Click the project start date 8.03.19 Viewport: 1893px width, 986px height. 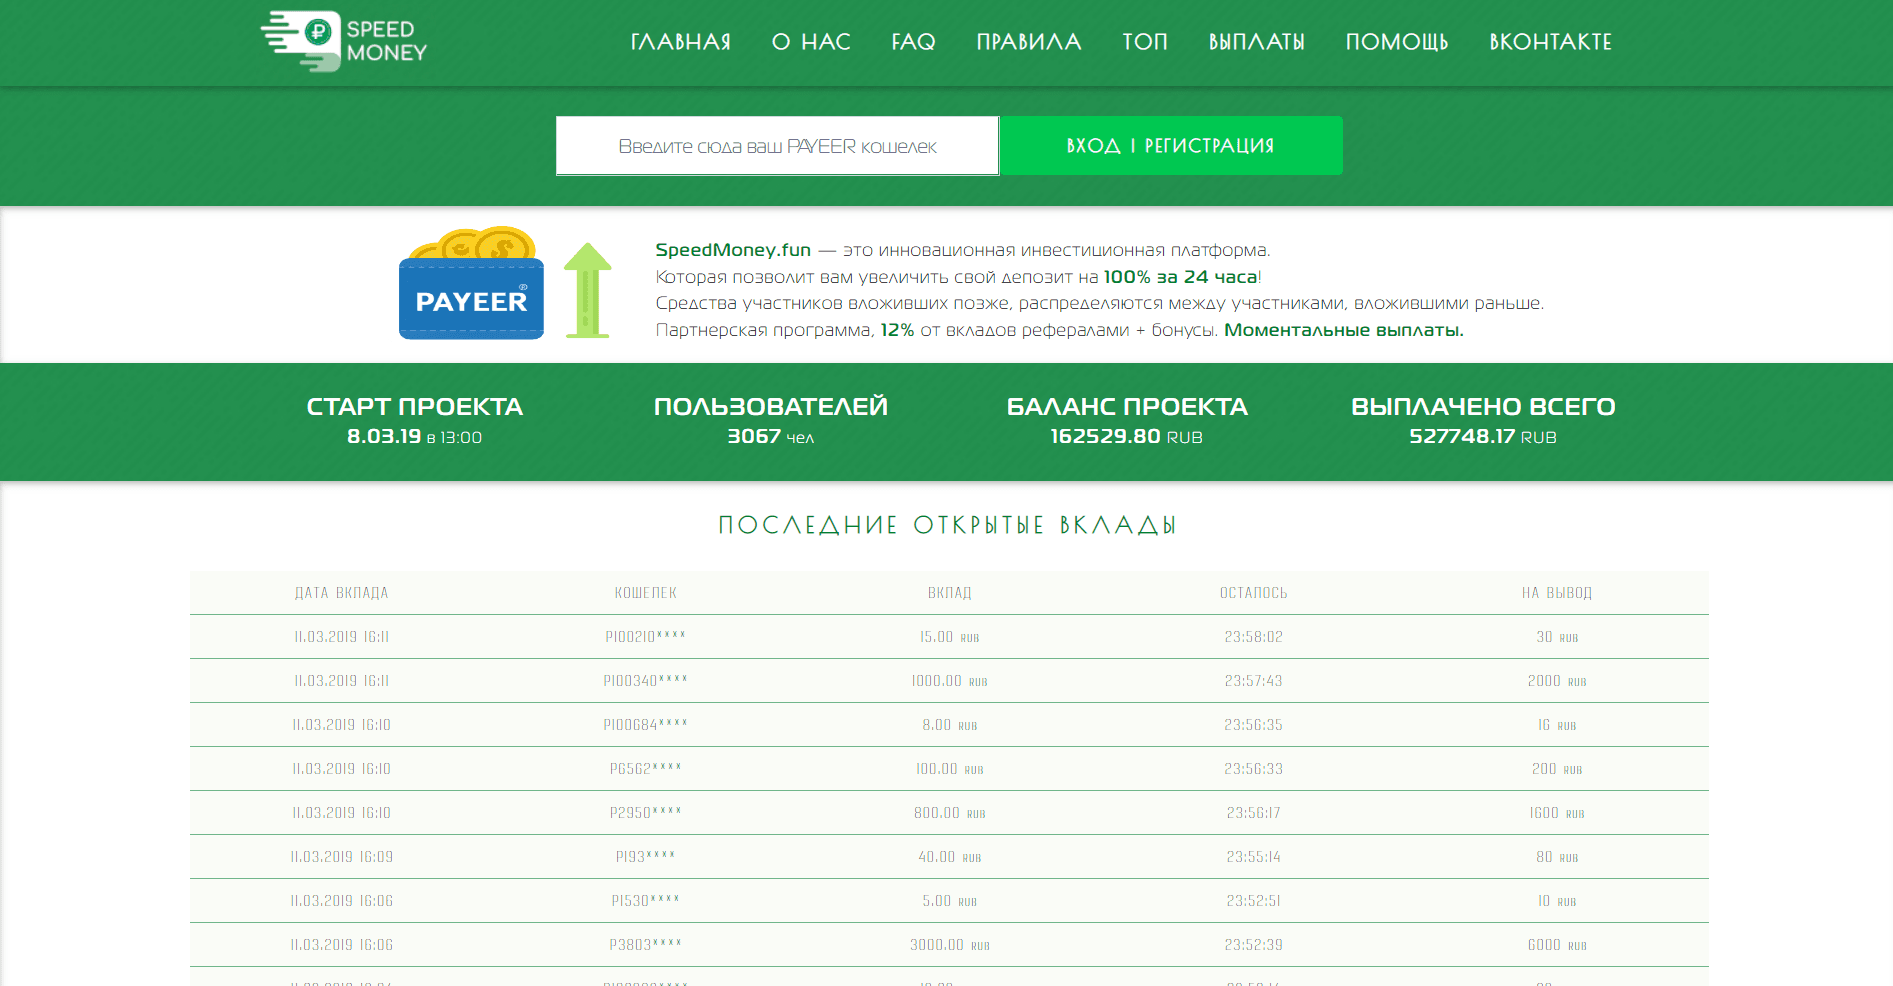(384, 436)
